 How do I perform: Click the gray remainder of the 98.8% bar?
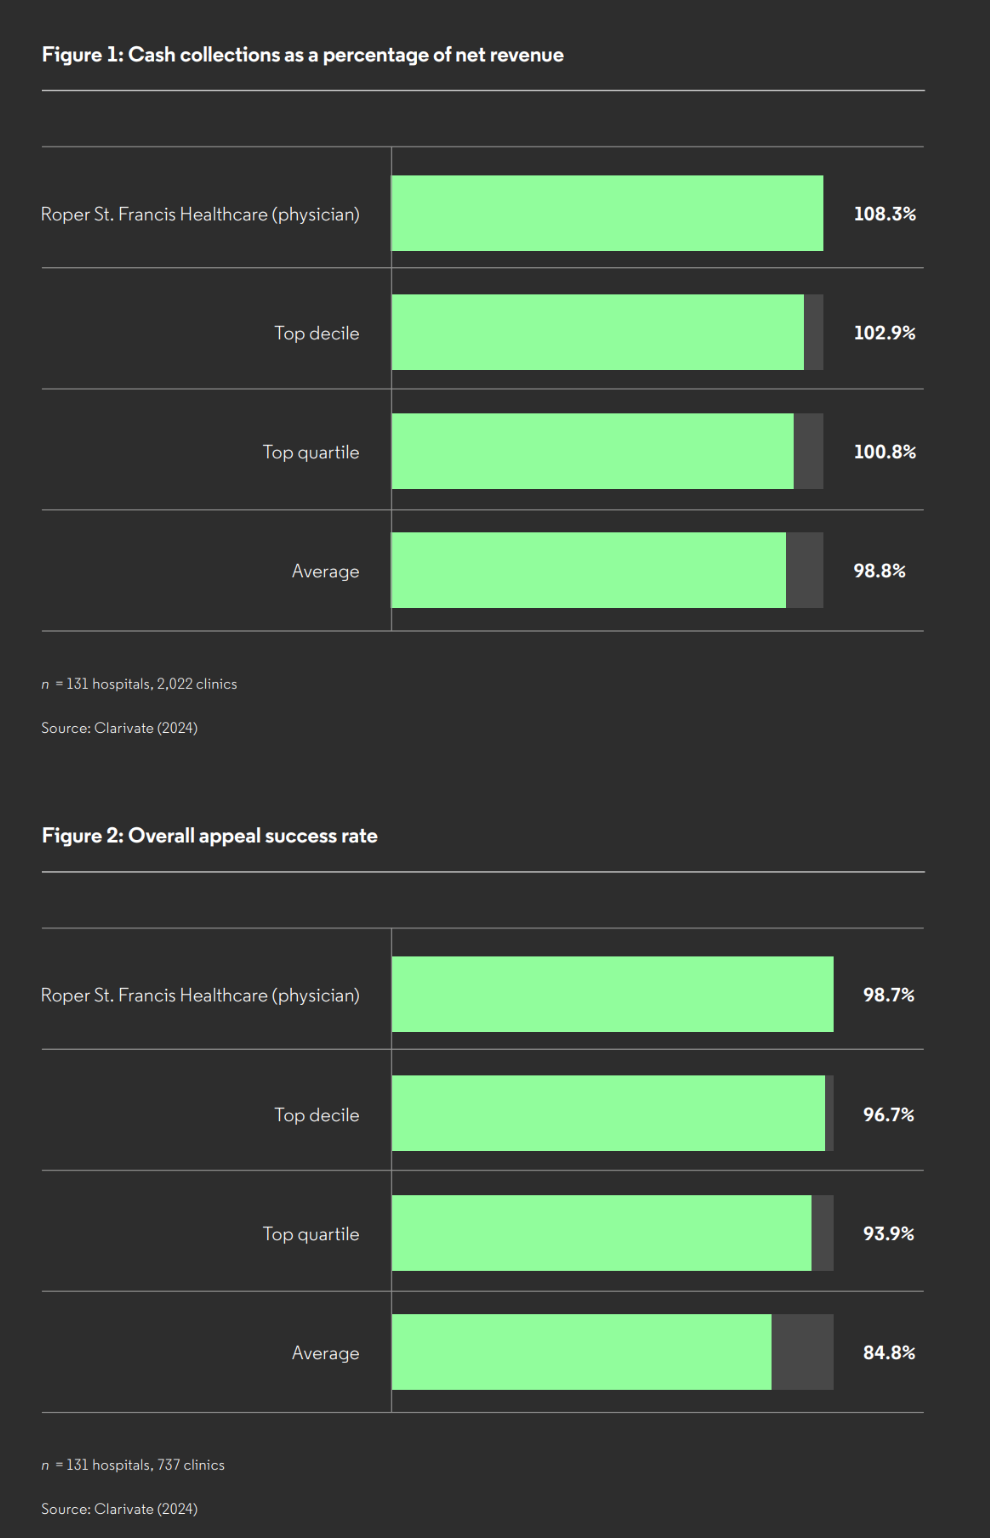tap(805, 570)
